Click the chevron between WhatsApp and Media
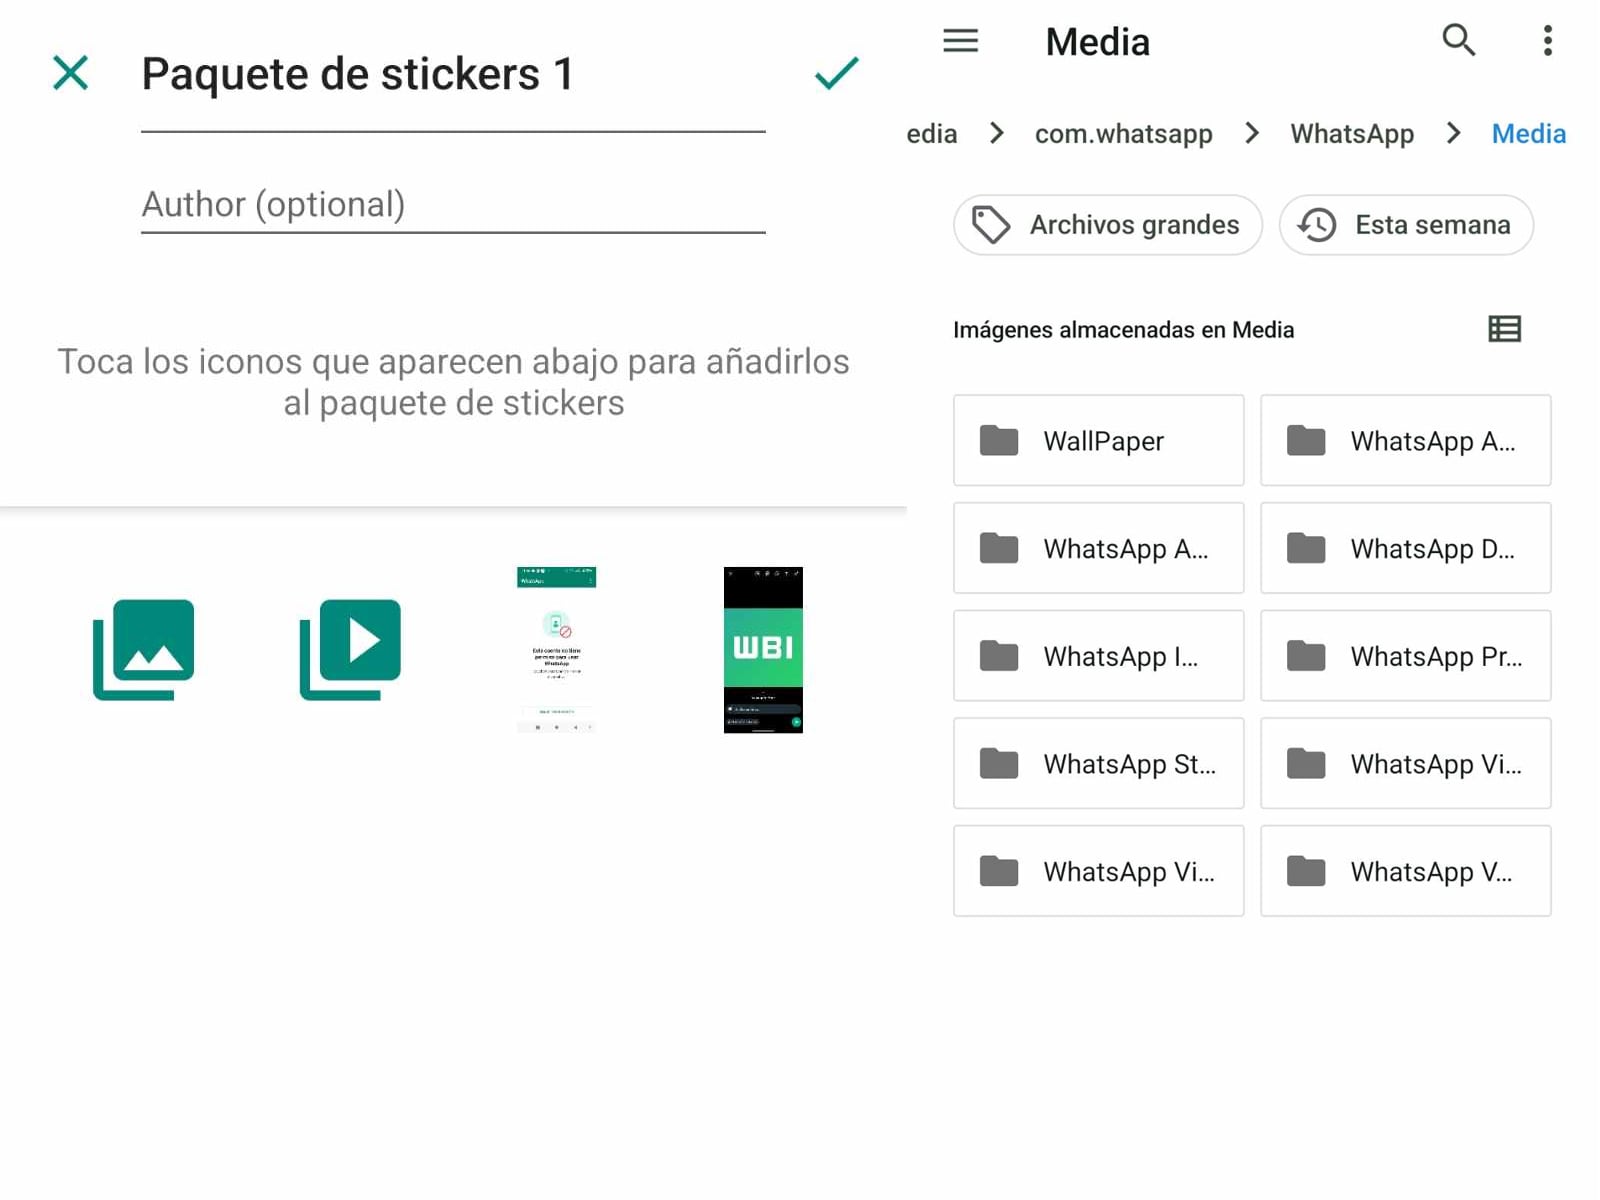This screenshot has height=1200, width=1600. click(x=1452, y=133)
